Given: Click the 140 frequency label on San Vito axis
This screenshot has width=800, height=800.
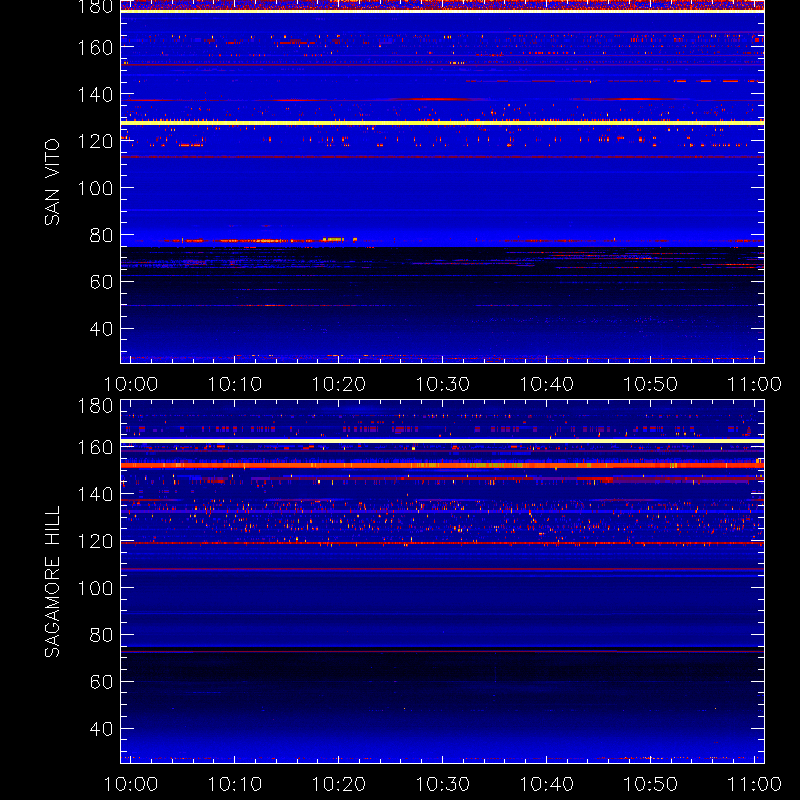Looking at the screenshot, I should tap(95, 94).
